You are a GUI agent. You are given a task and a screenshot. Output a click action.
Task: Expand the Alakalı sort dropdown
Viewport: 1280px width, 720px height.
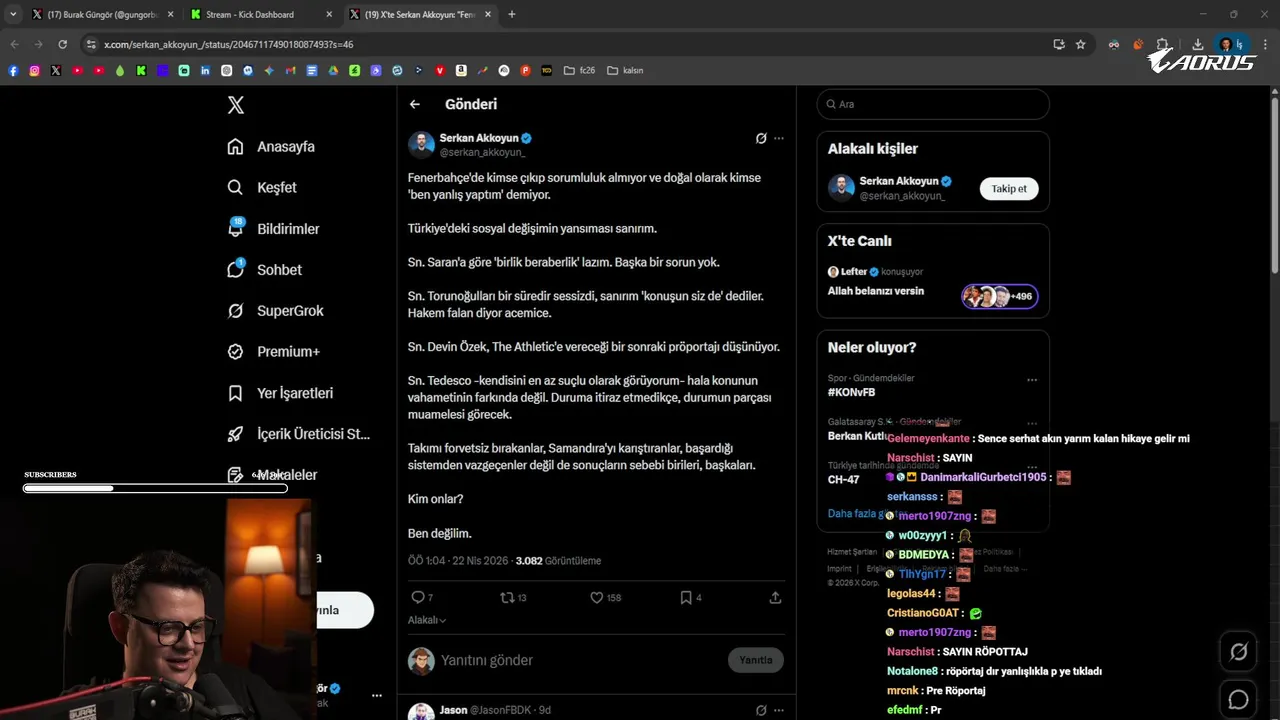point(427,620)
